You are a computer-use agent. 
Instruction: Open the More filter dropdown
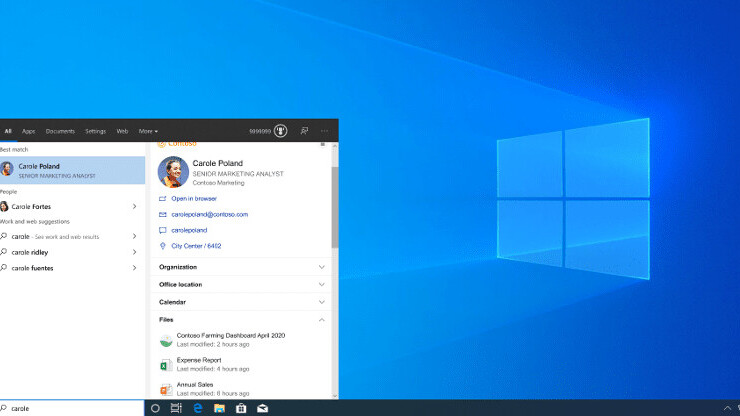tap(148, 131)
